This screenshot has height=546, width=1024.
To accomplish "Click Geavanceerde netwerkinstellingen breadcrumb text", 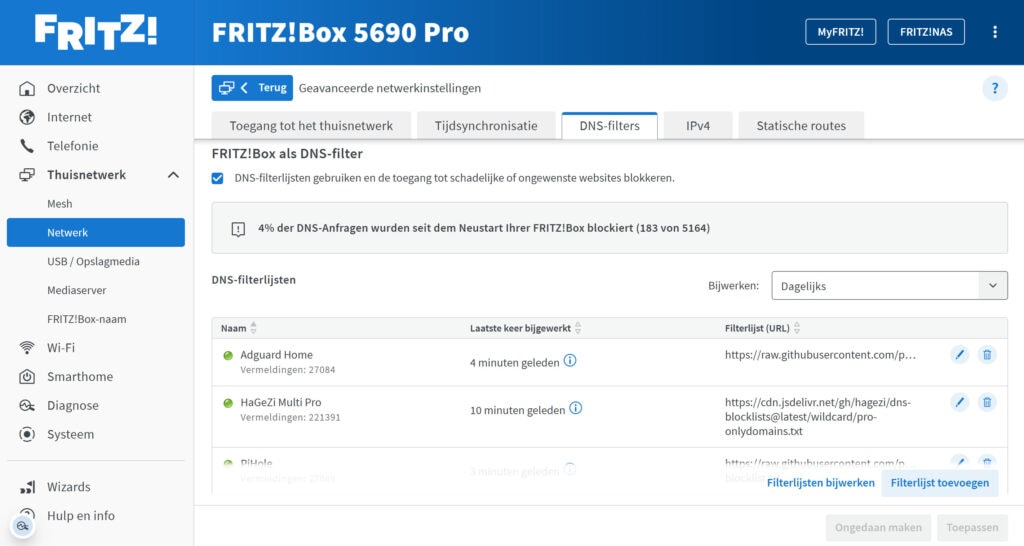I will pos(390,88).
